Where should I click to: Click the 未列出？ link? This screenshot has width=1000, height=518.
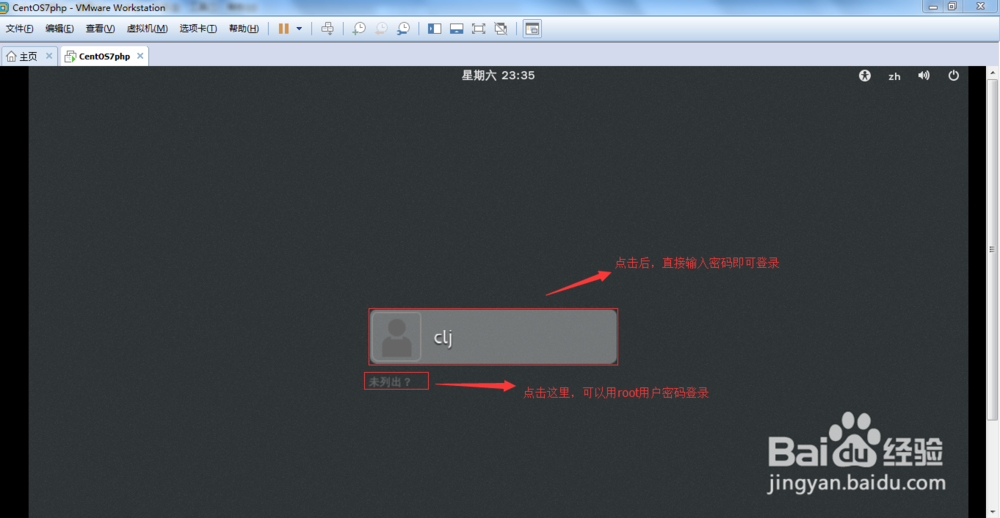point(390,383)
